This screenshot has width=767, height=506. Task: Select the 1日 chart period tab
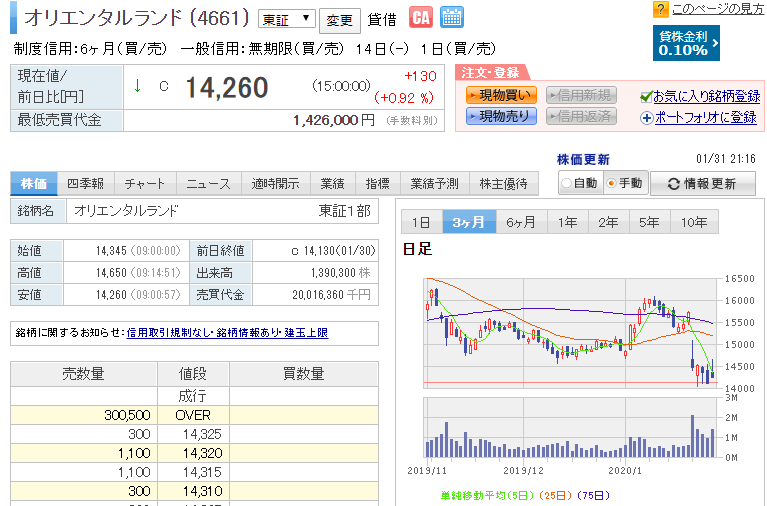421,222
